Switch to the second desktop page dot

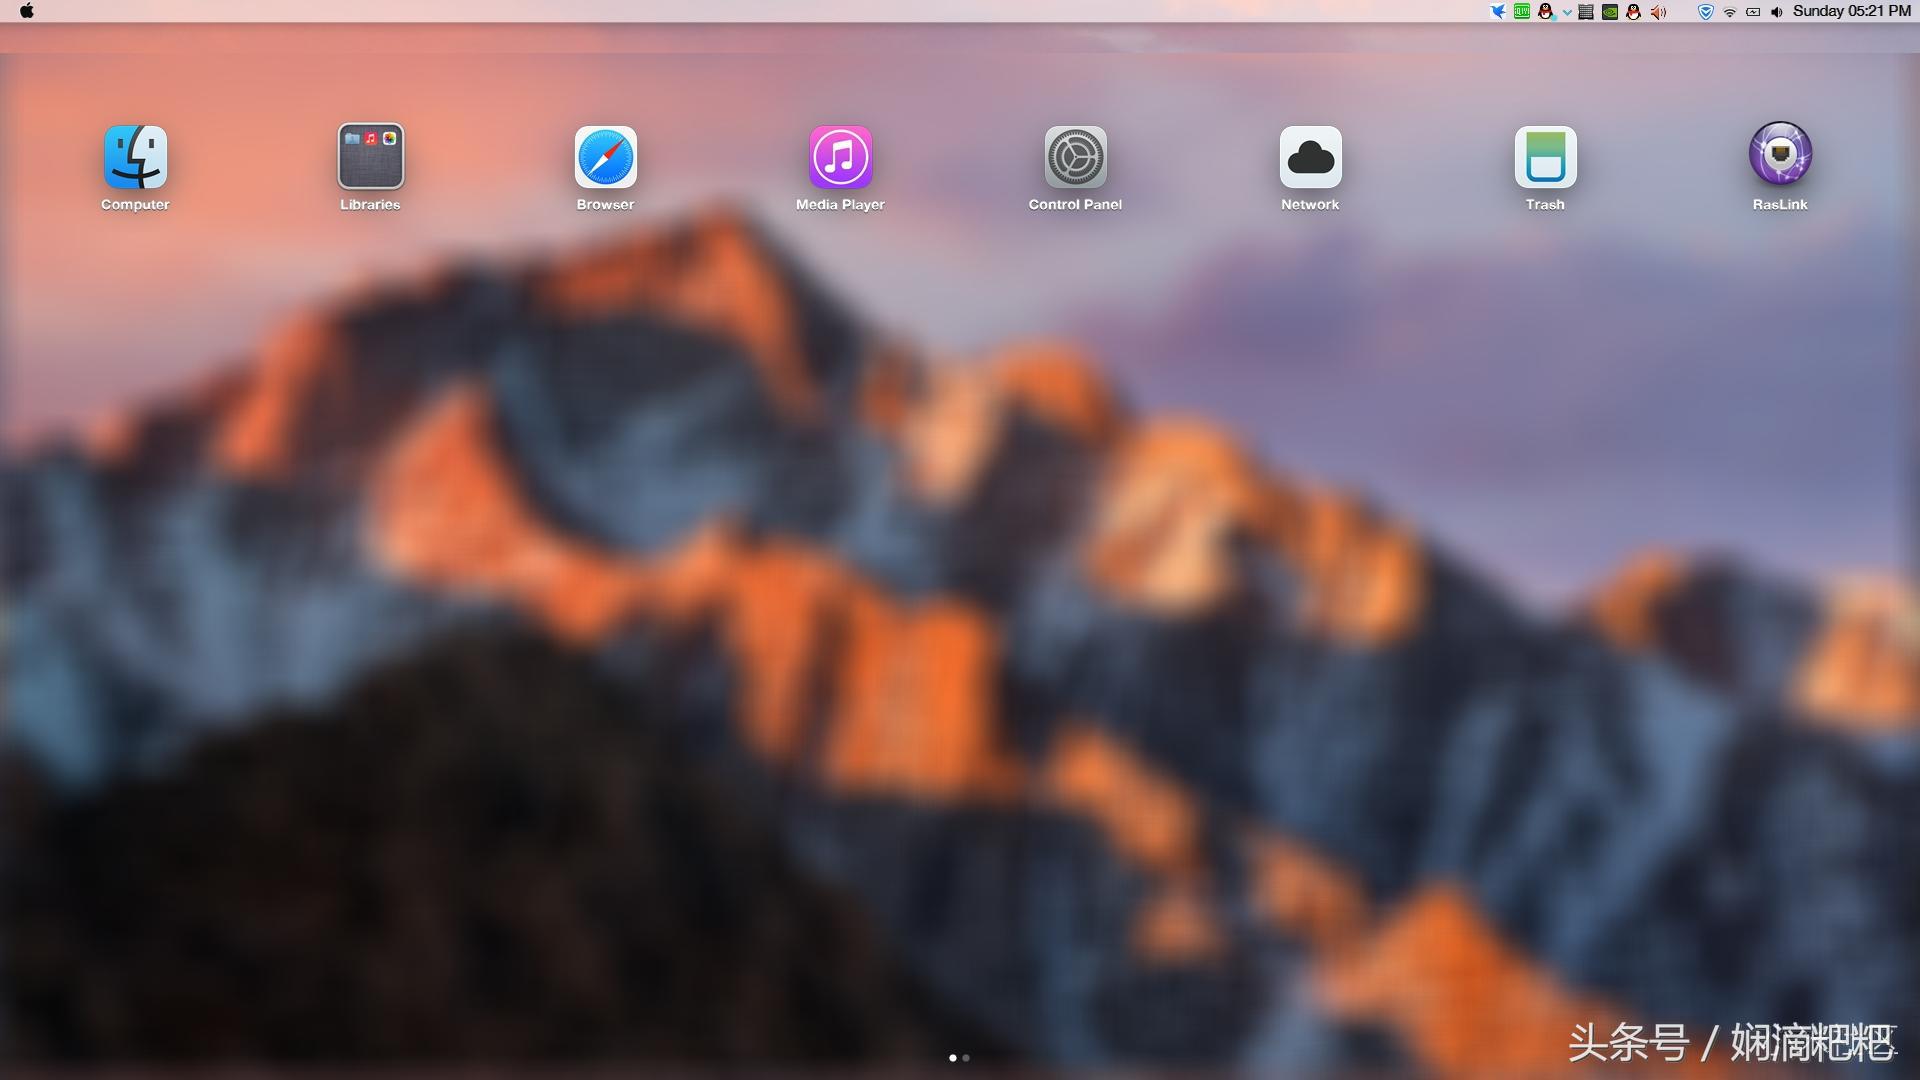pos(966,1057)
